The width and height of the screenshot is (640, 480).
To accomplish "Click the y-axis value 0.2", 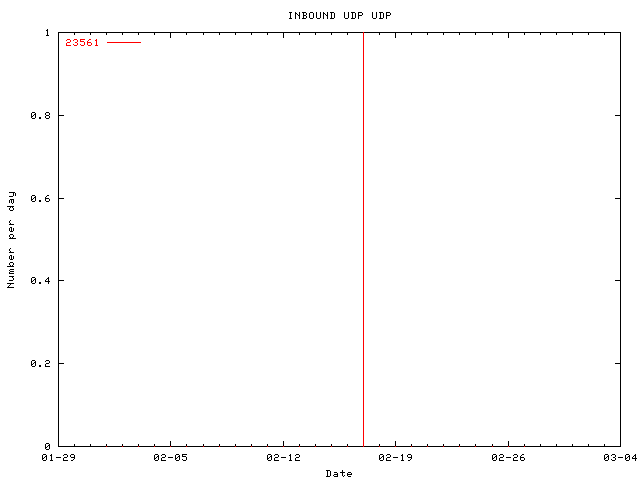I will (41, 364).
